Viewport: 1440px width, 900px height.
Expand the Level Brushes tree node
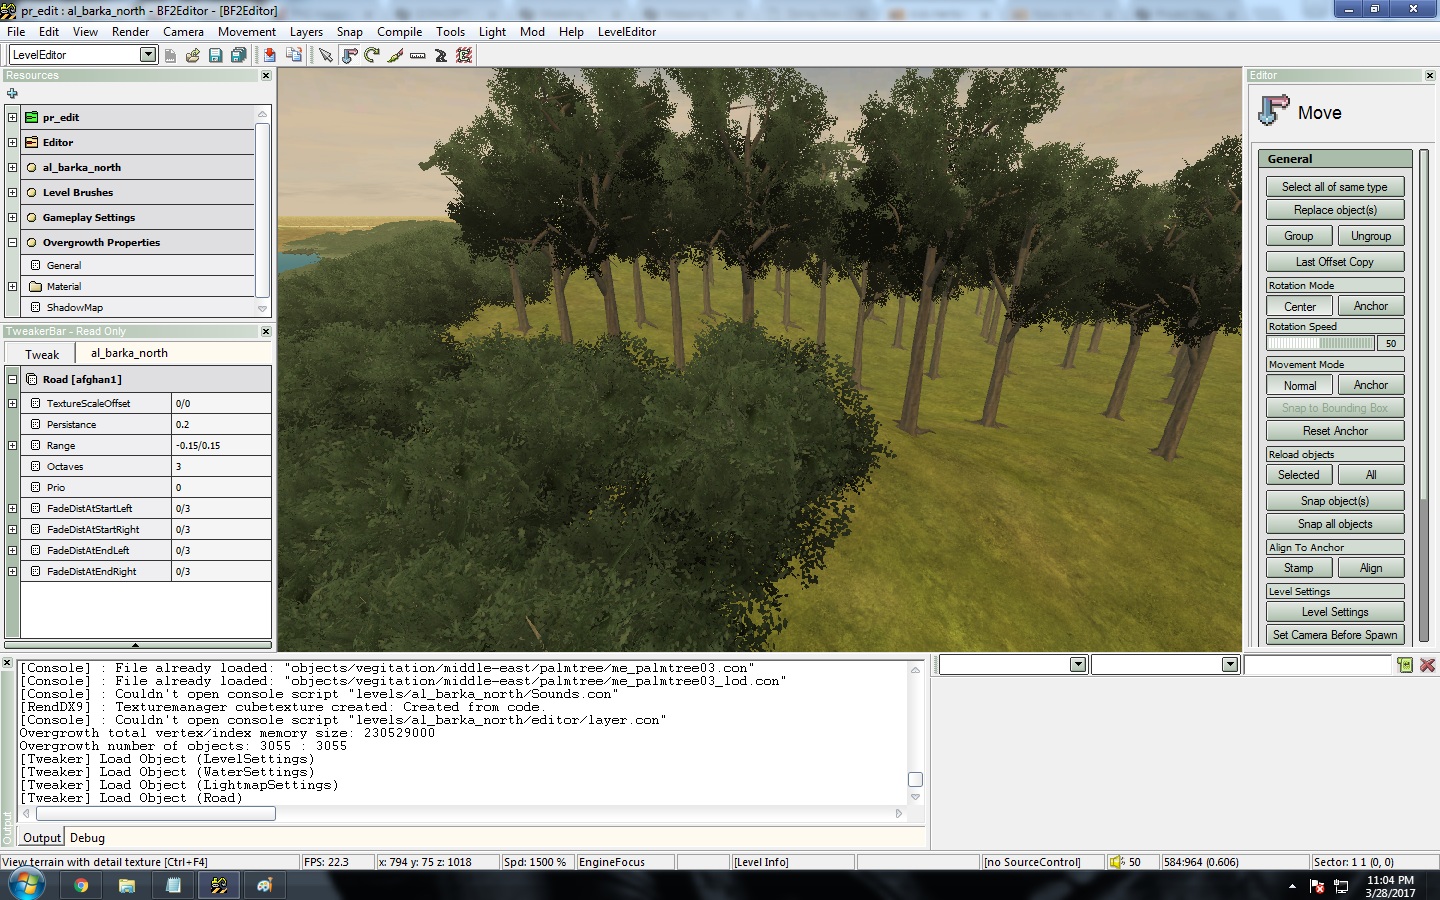coord(12,192)
